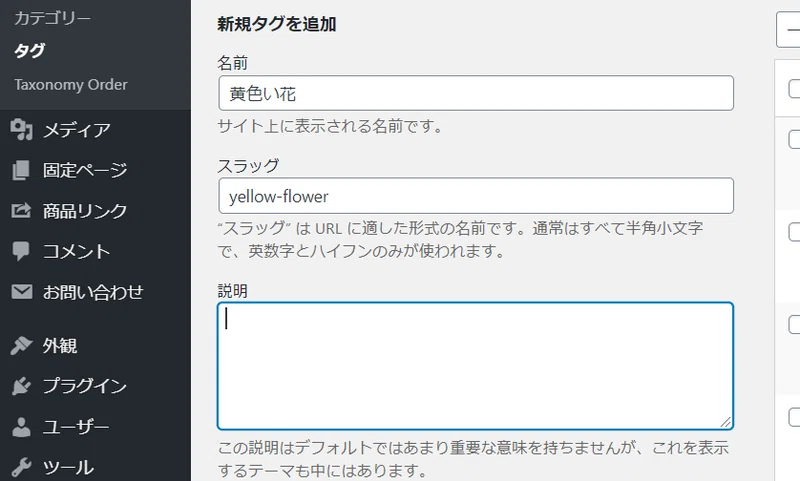The height and width of the screenshot is (481, 800).
Task: Click the コメント speech bubble icon
Action: (21, 251)
